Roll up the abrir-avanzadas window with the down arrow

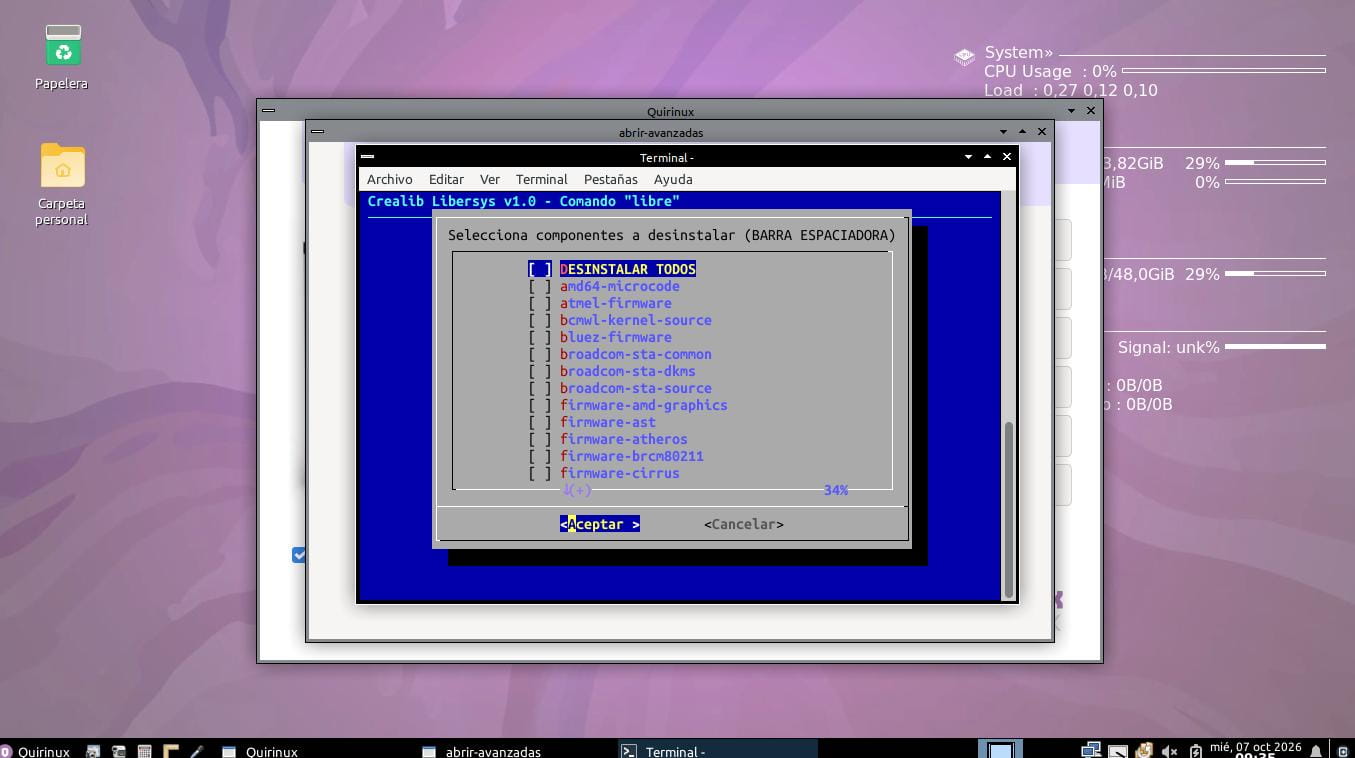pyautogui.click(x=1003, y=132)
